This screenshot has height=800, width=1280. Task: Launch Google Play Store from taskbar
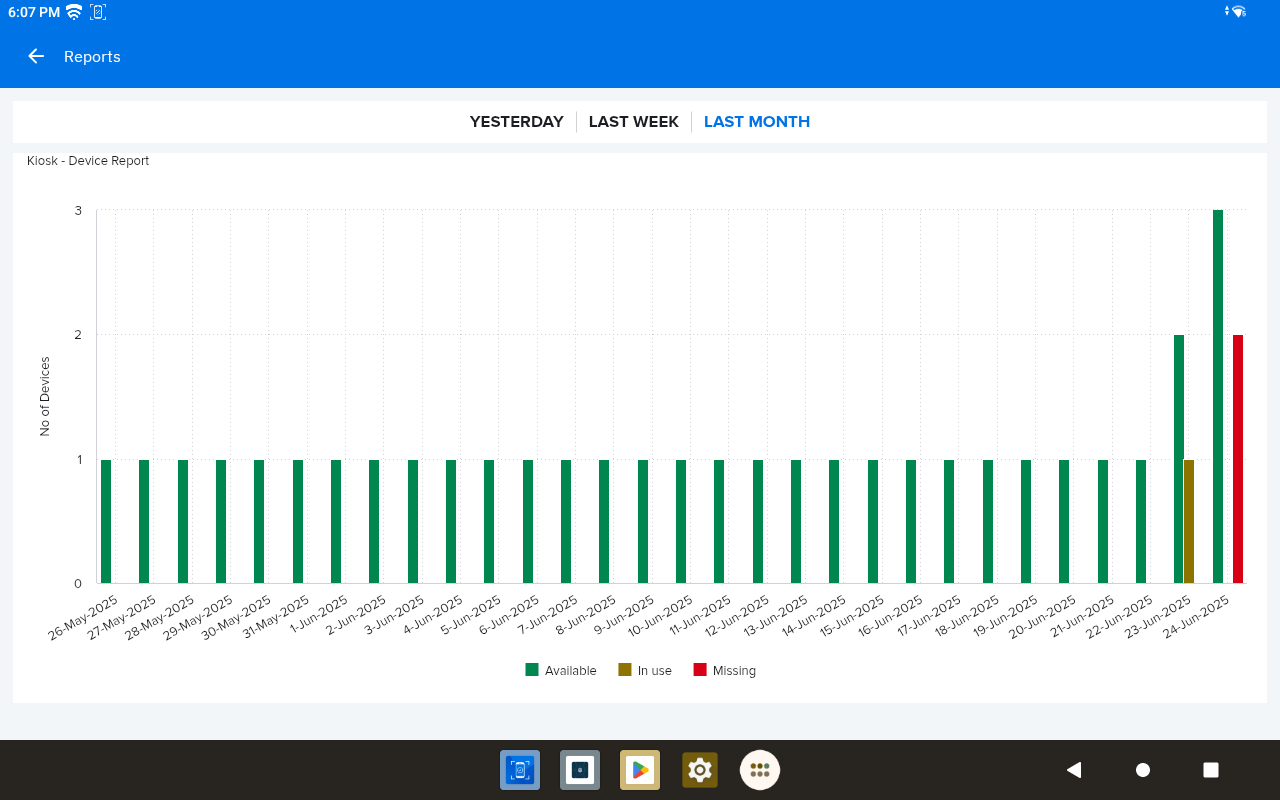640,770
